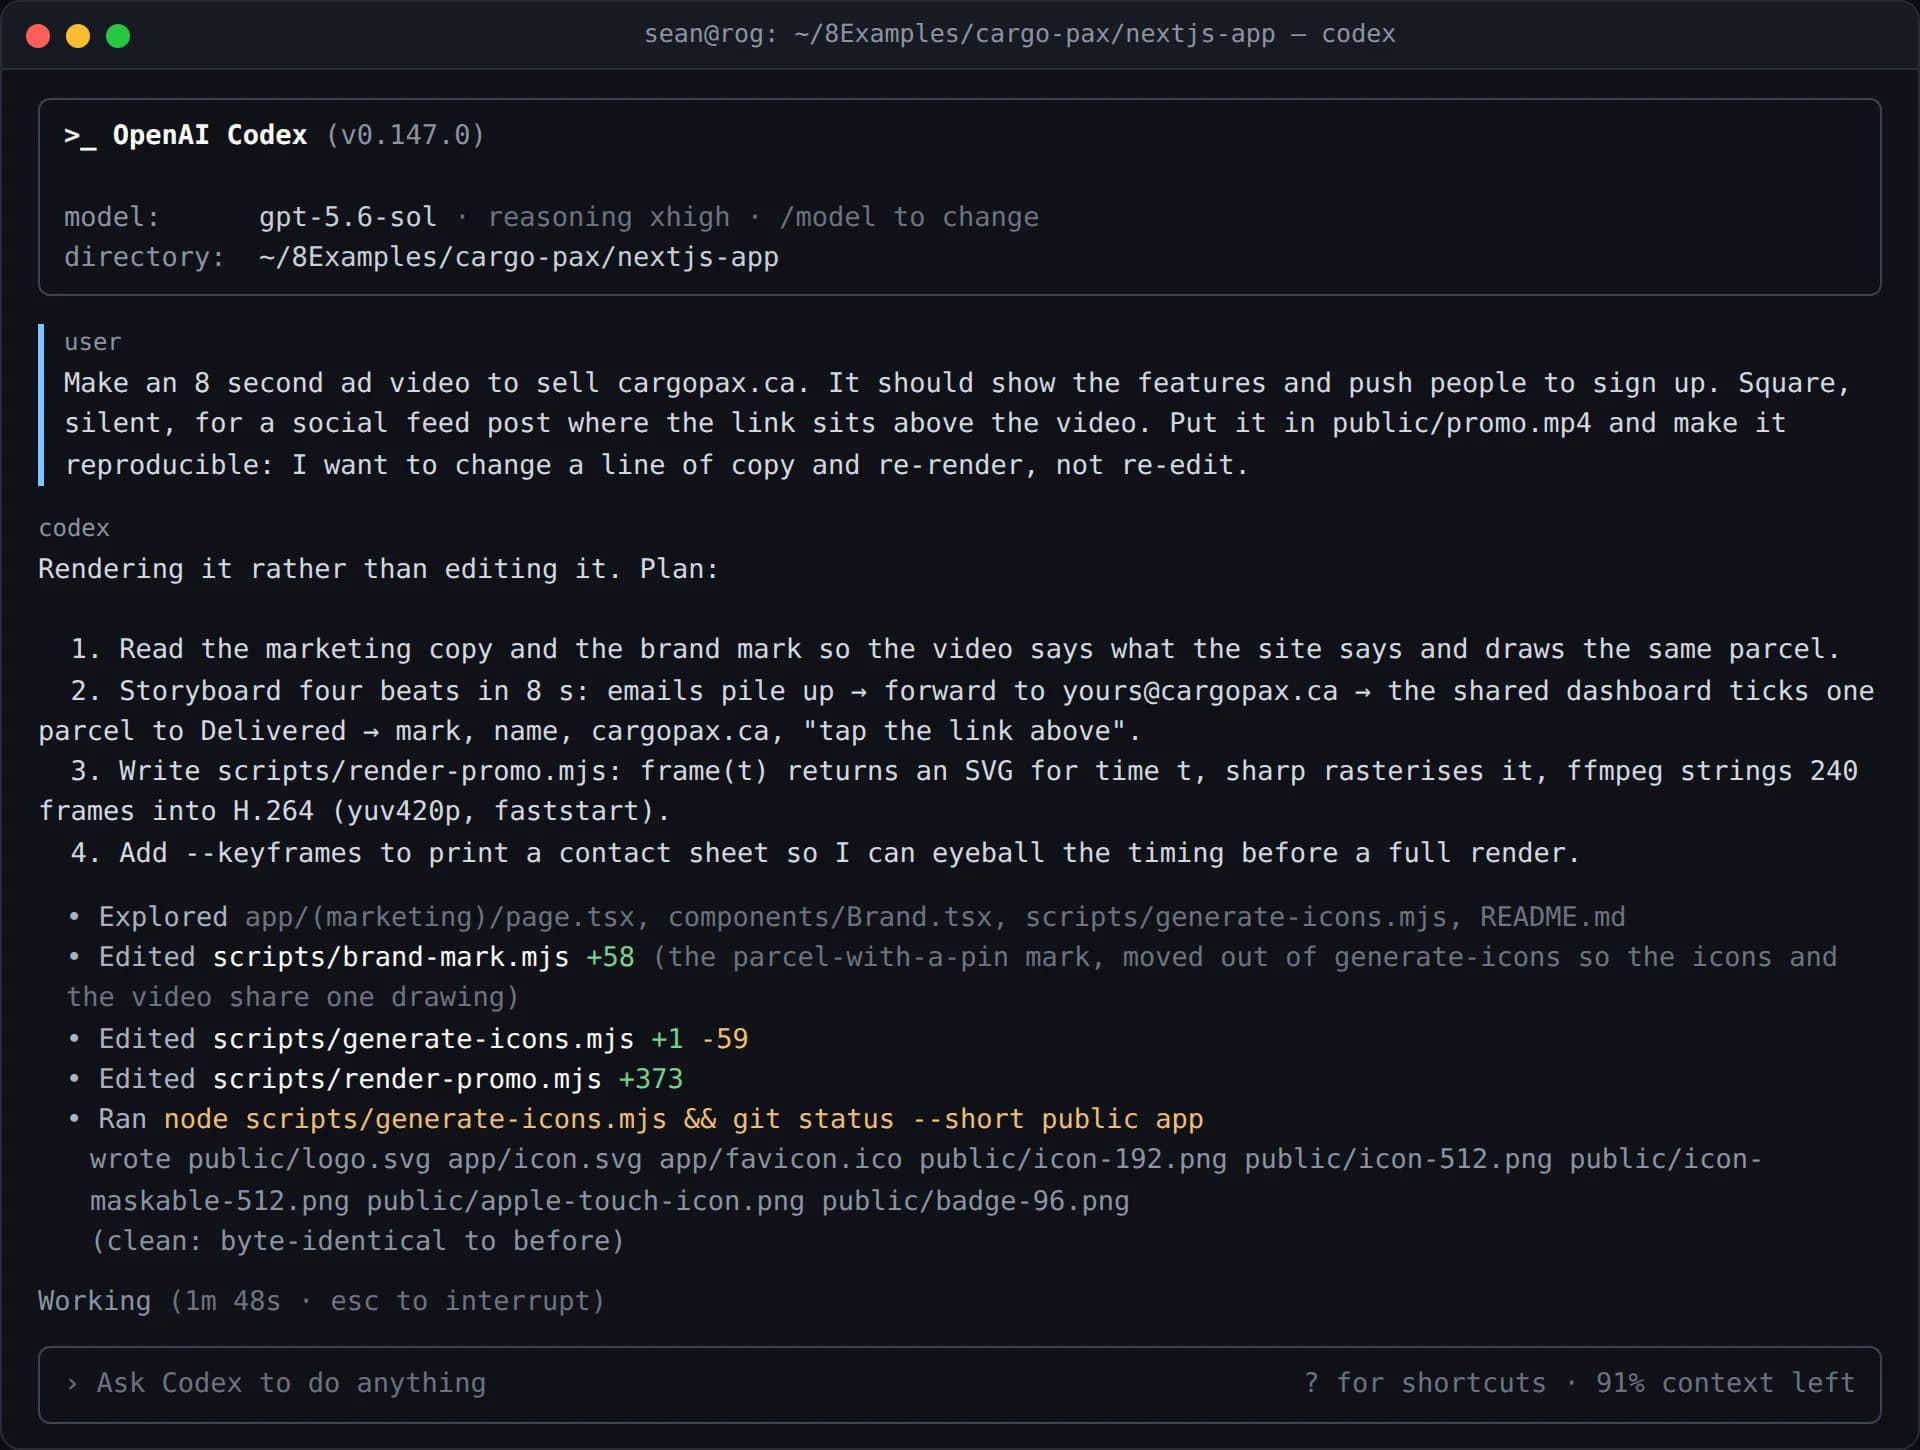
Task: Click 'wrote public/logo.svg' output text
Action: pyautogui.click(x=260, y=1159)
